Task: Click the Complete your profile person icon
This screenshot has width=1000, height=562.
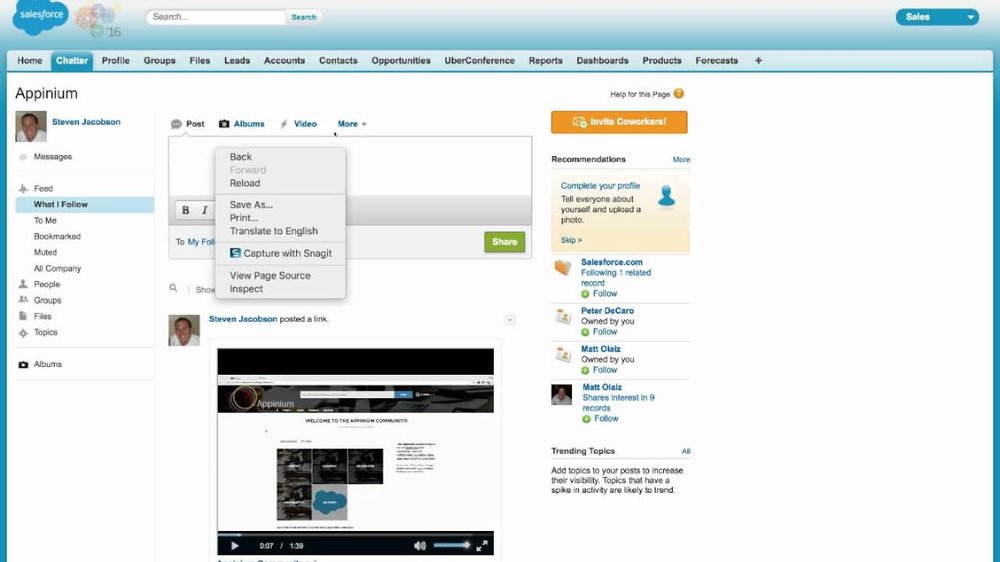Action: [x=666, y=195]
